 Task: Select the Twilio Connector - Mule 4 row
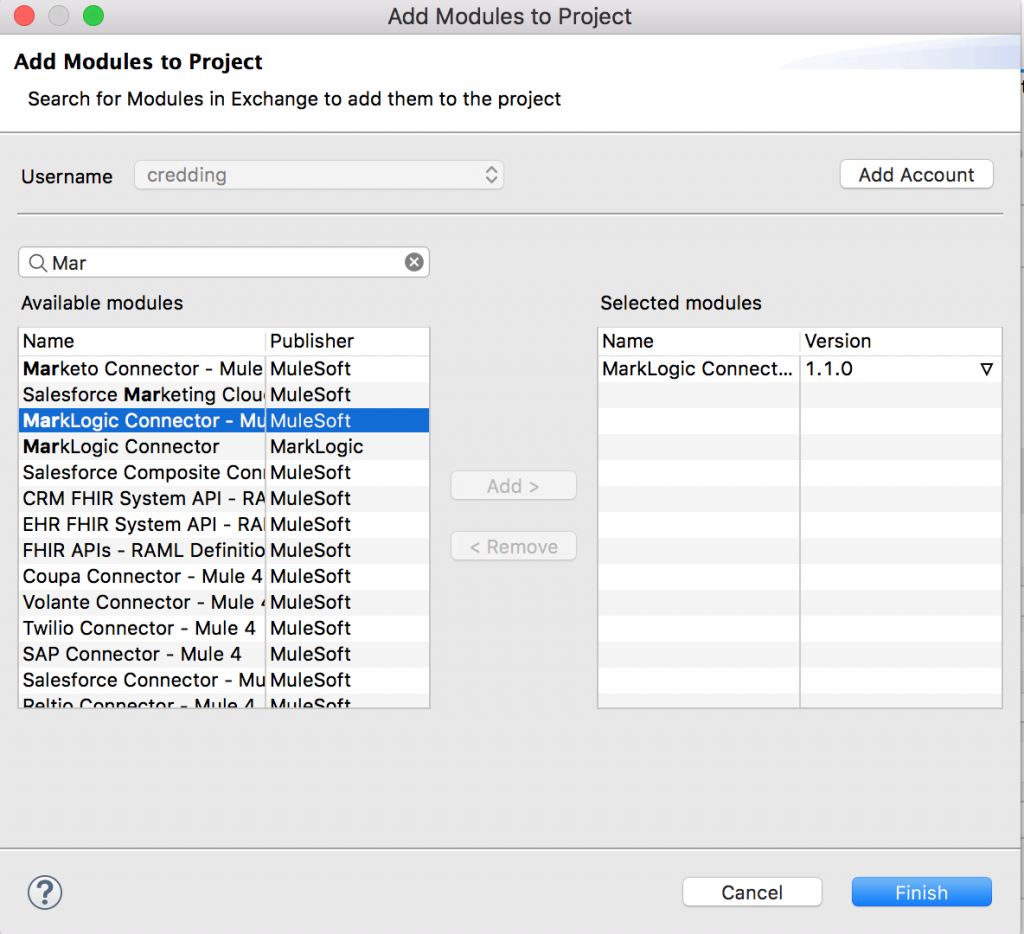pos(141,628)
